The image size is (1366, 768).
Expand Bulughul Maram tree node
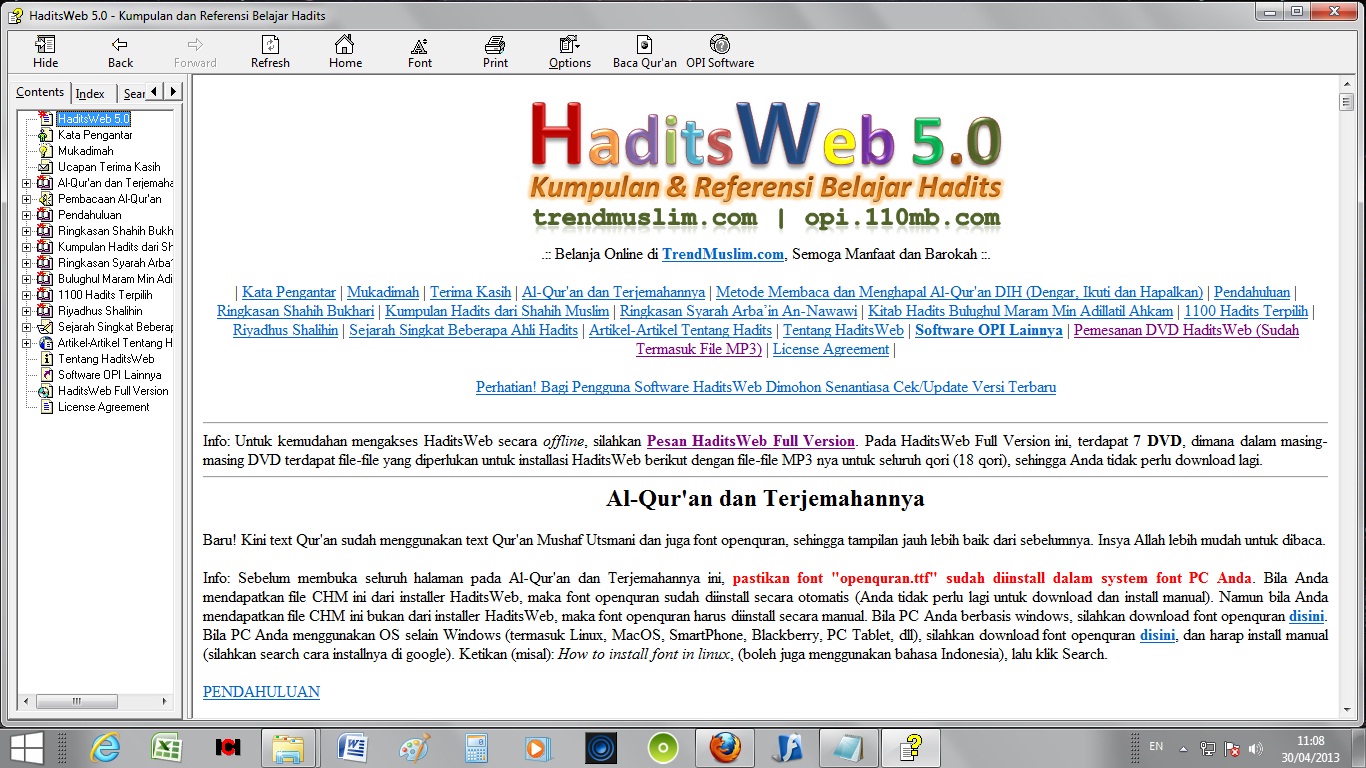click(x=26, y=279)
